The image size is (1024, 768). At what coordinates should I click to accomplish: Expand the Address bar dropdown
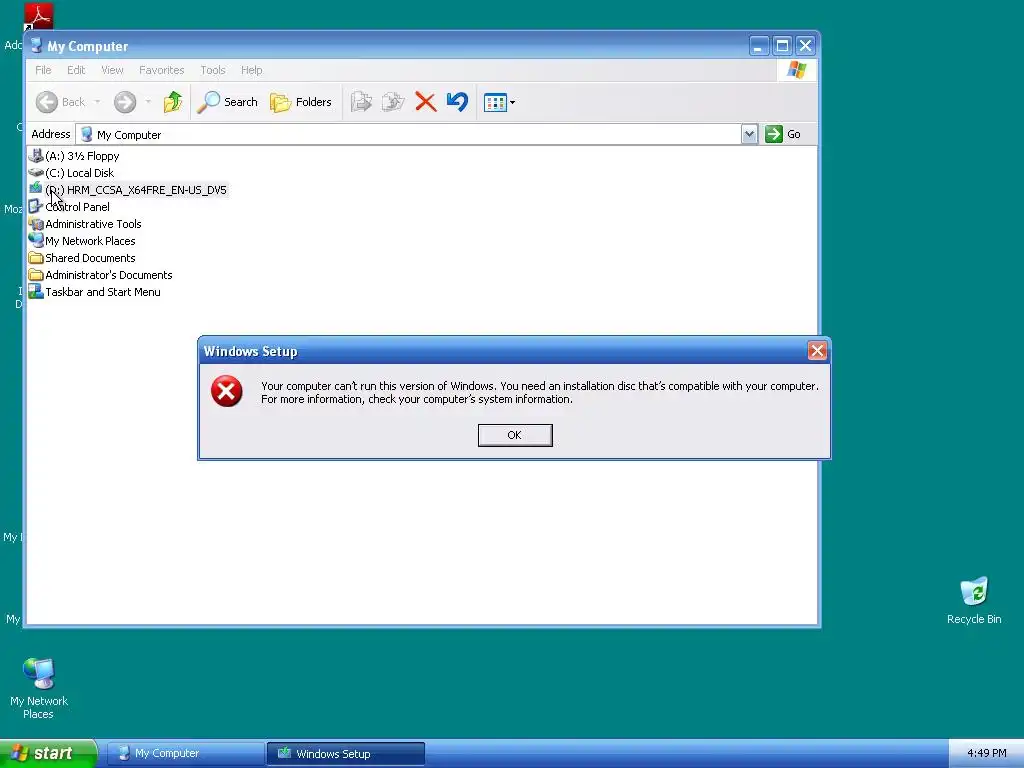click(749, 135)
